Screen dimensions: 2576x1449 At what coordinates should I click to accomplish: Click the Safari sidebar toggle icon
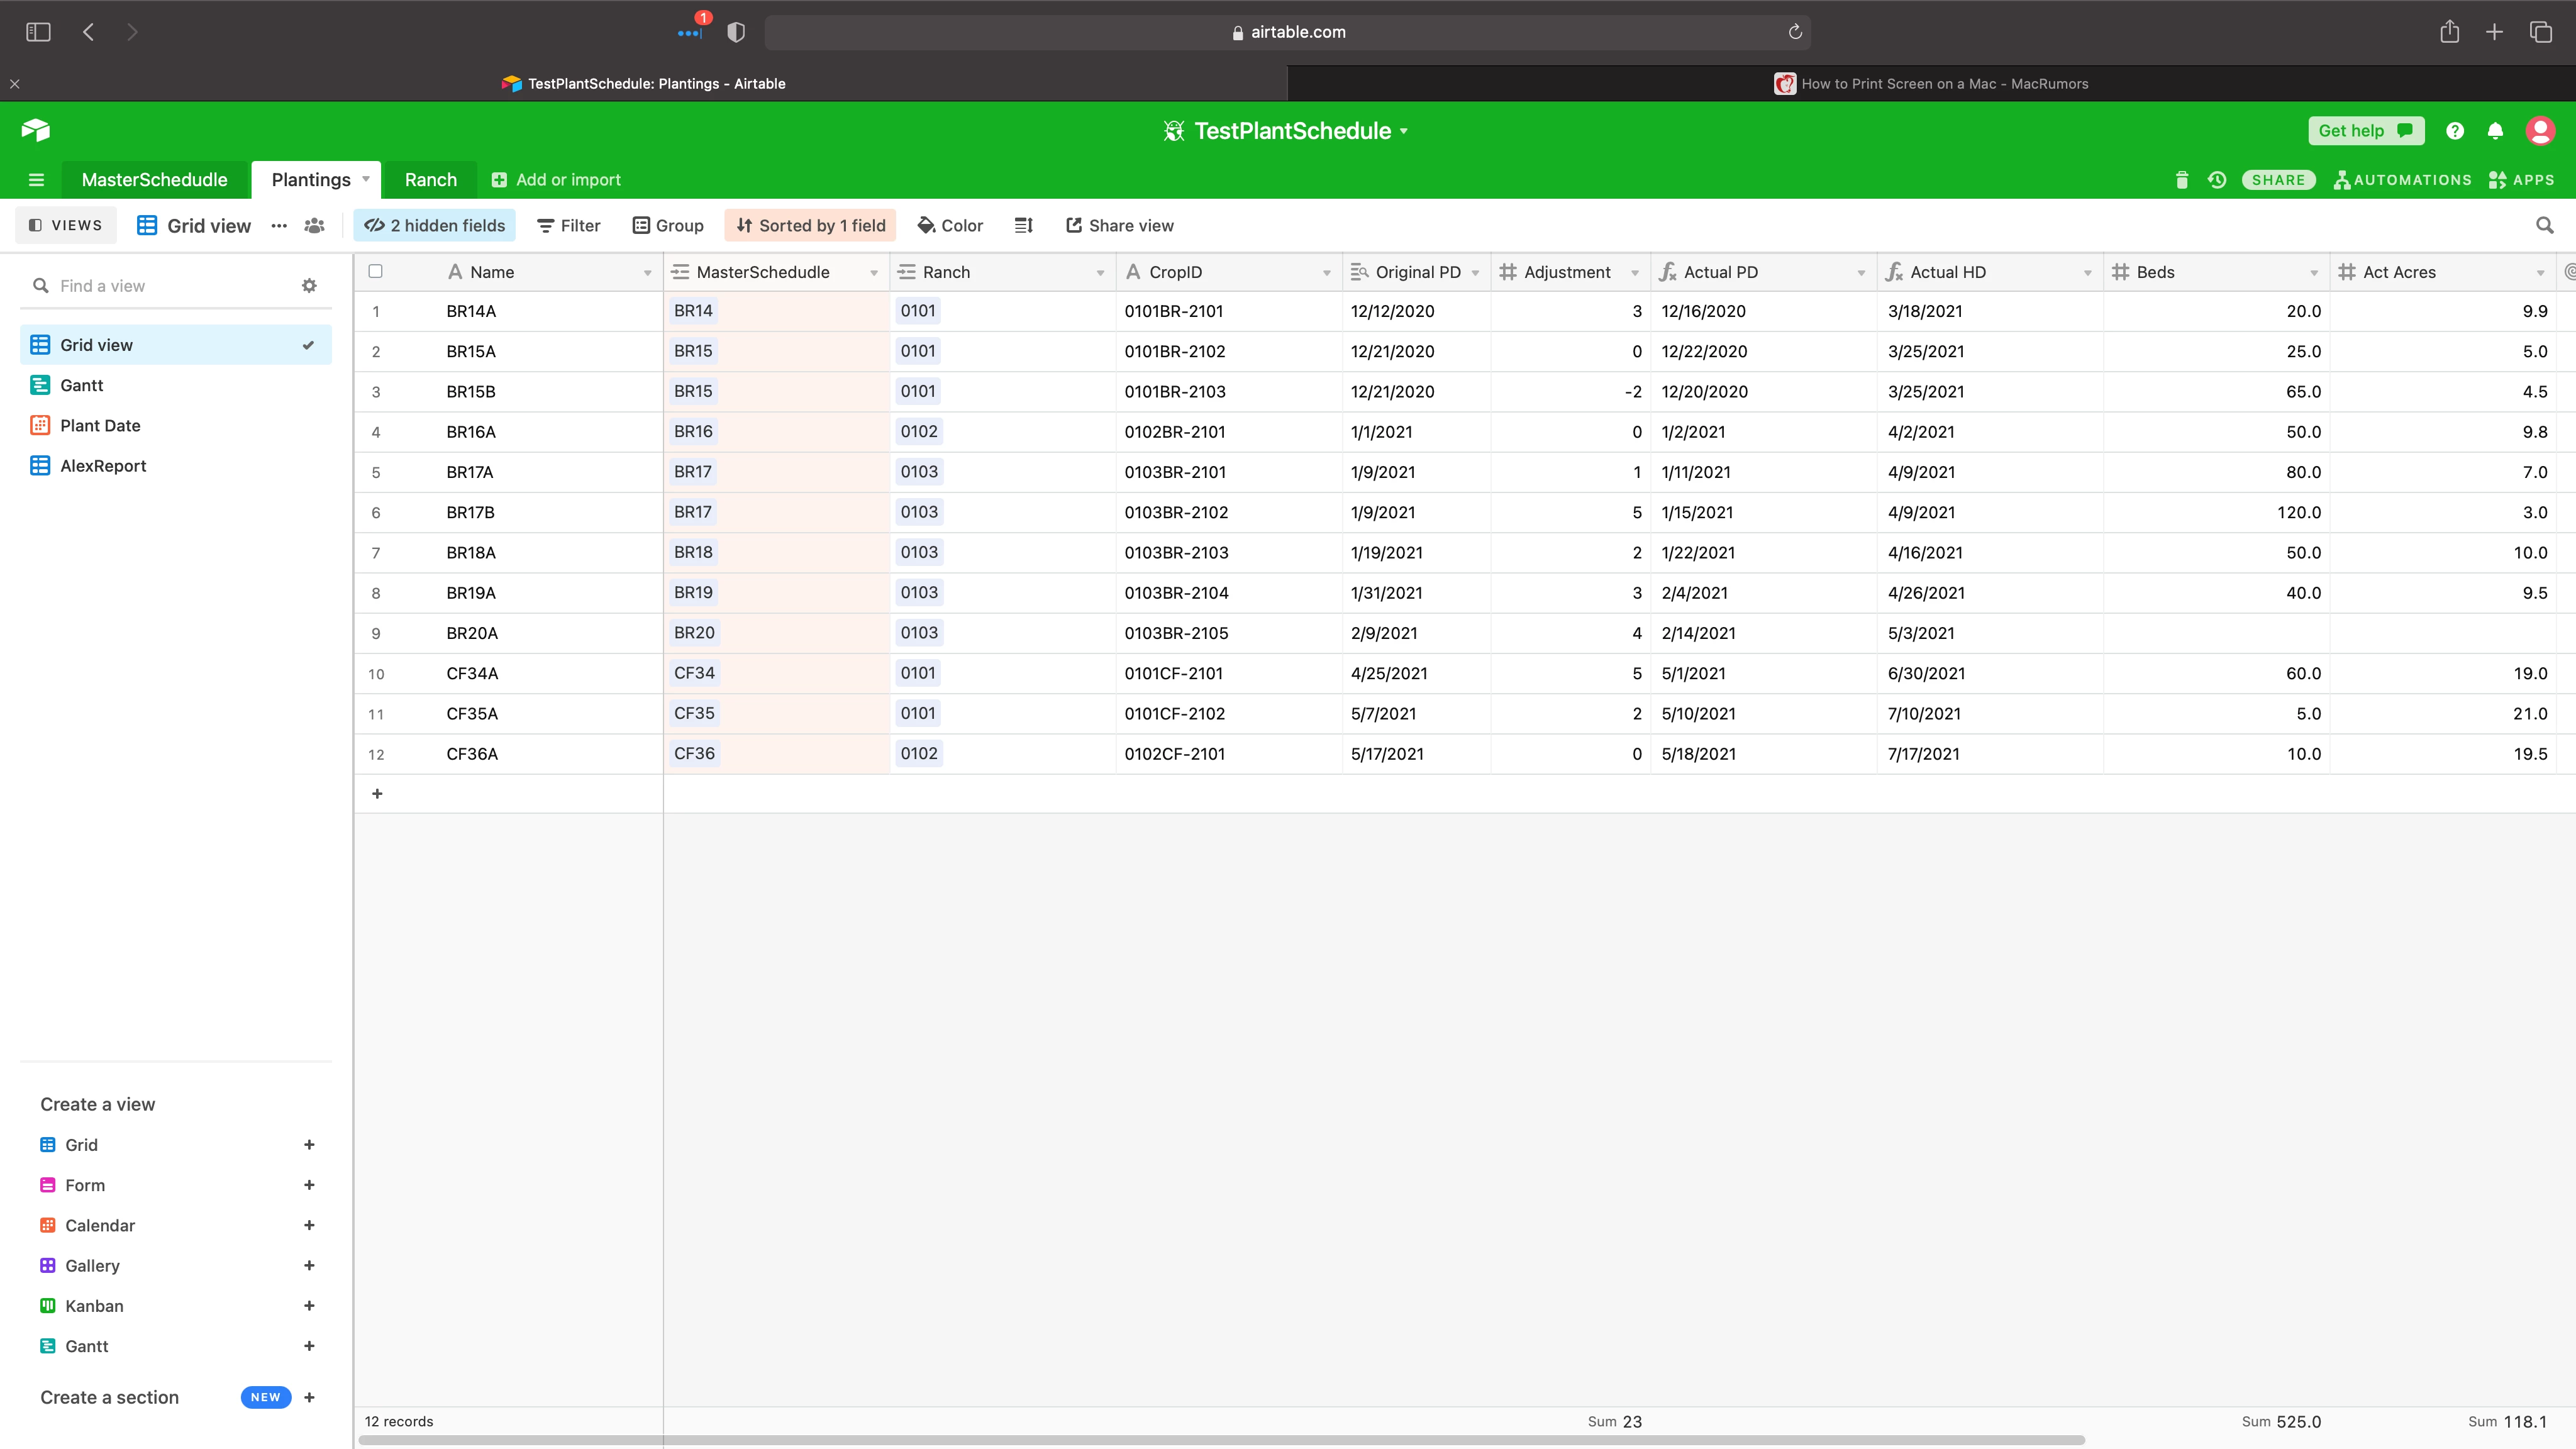point(38,32)
